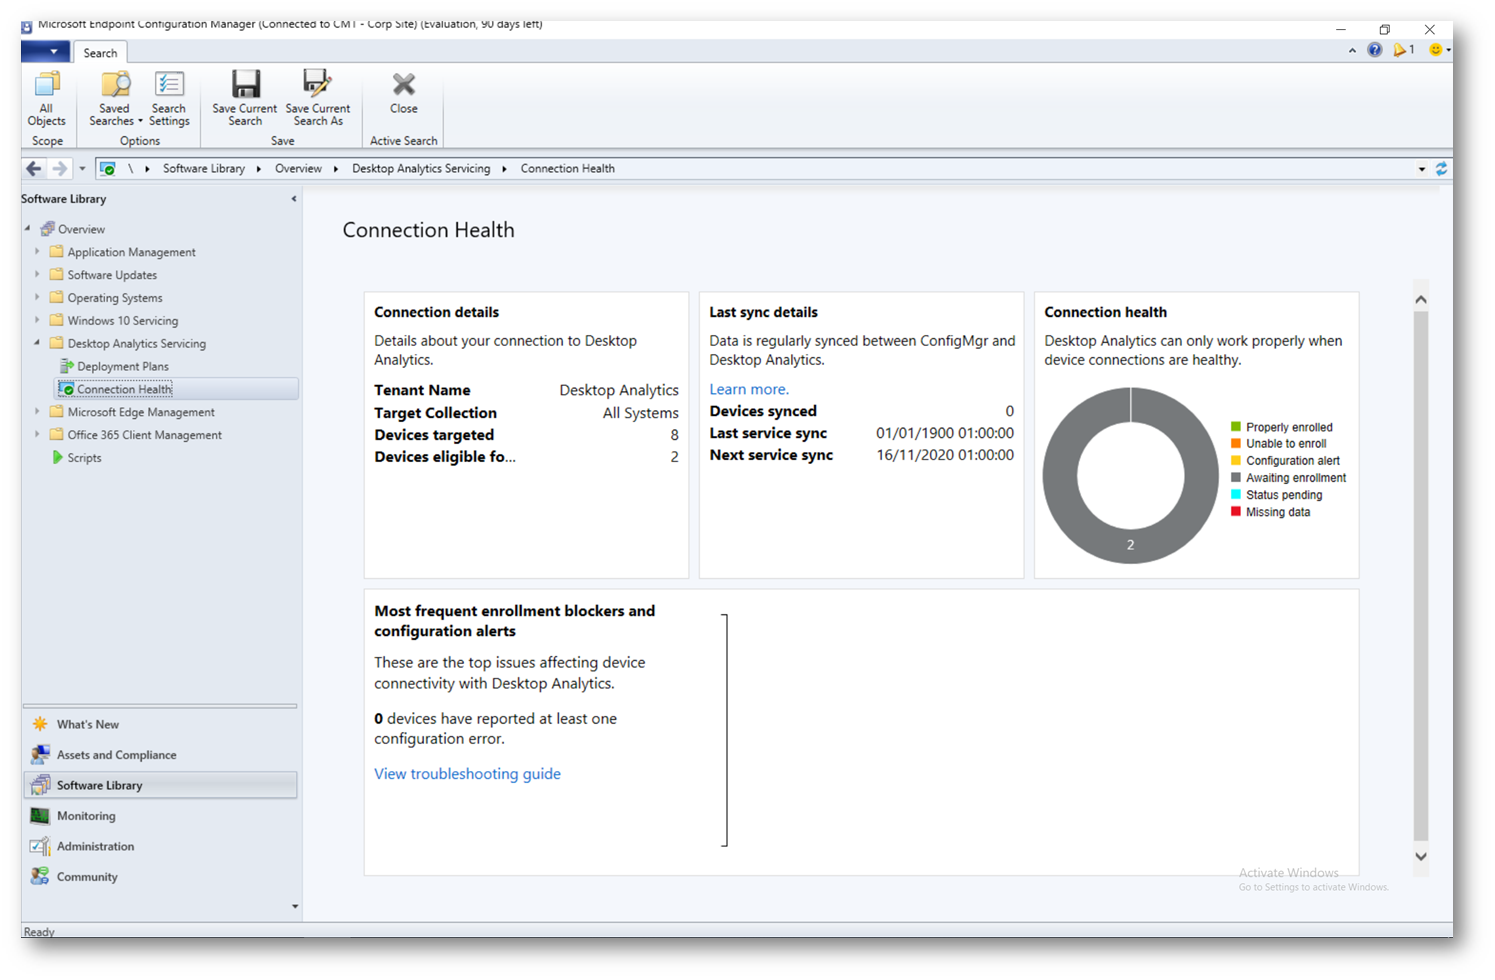Select the Connection Health node
Viewport: 1495px width, 980px height.
pyautogui.click(x=124, y=390)
